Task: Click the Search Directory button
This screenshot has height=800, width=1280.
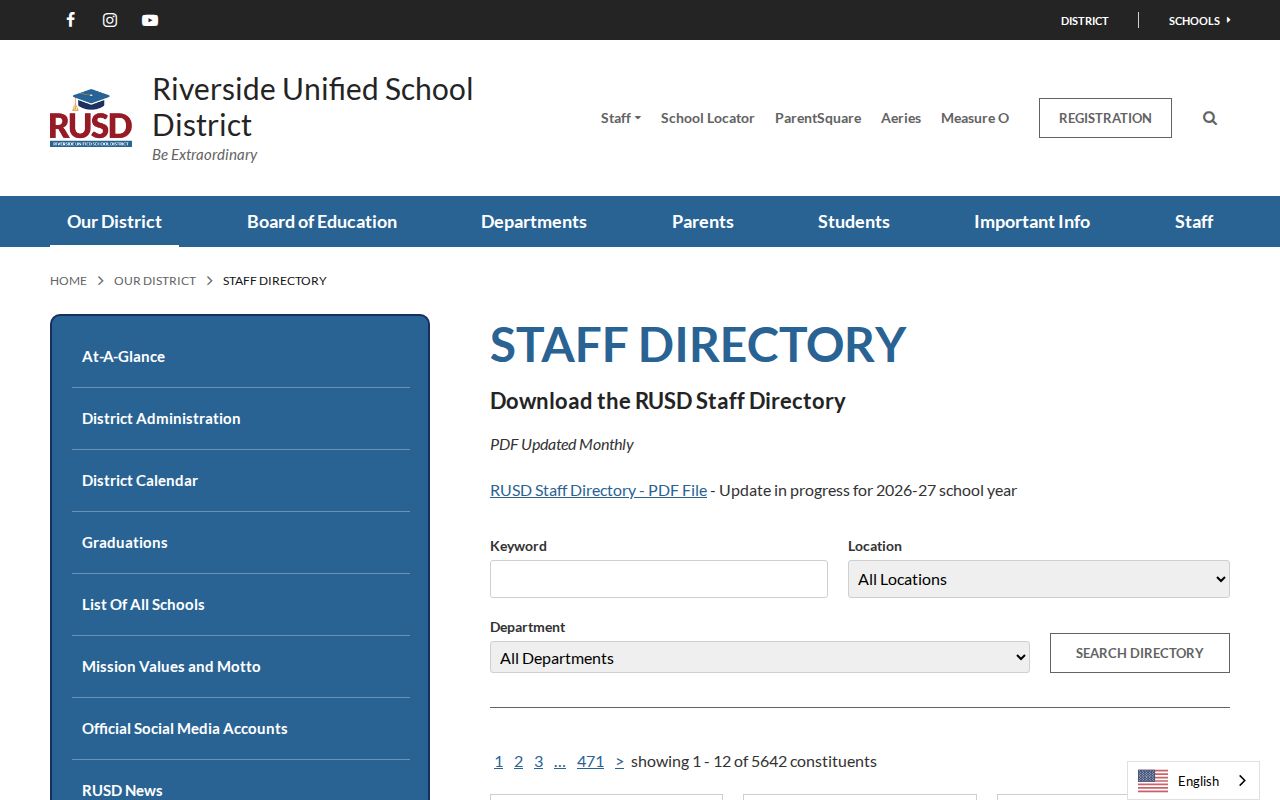Action: pos(1140,653)
